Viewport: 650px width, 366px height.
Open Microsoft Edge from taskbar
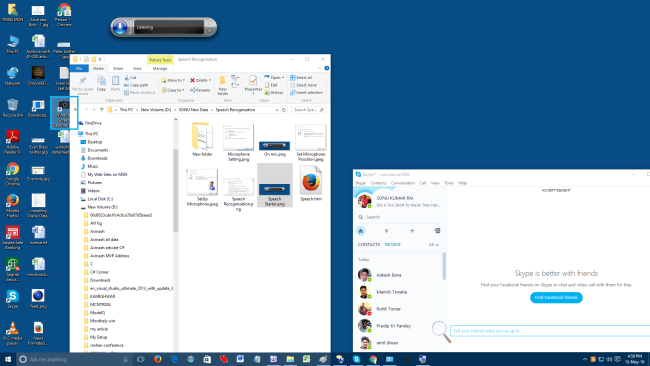(x=174, y=359)
